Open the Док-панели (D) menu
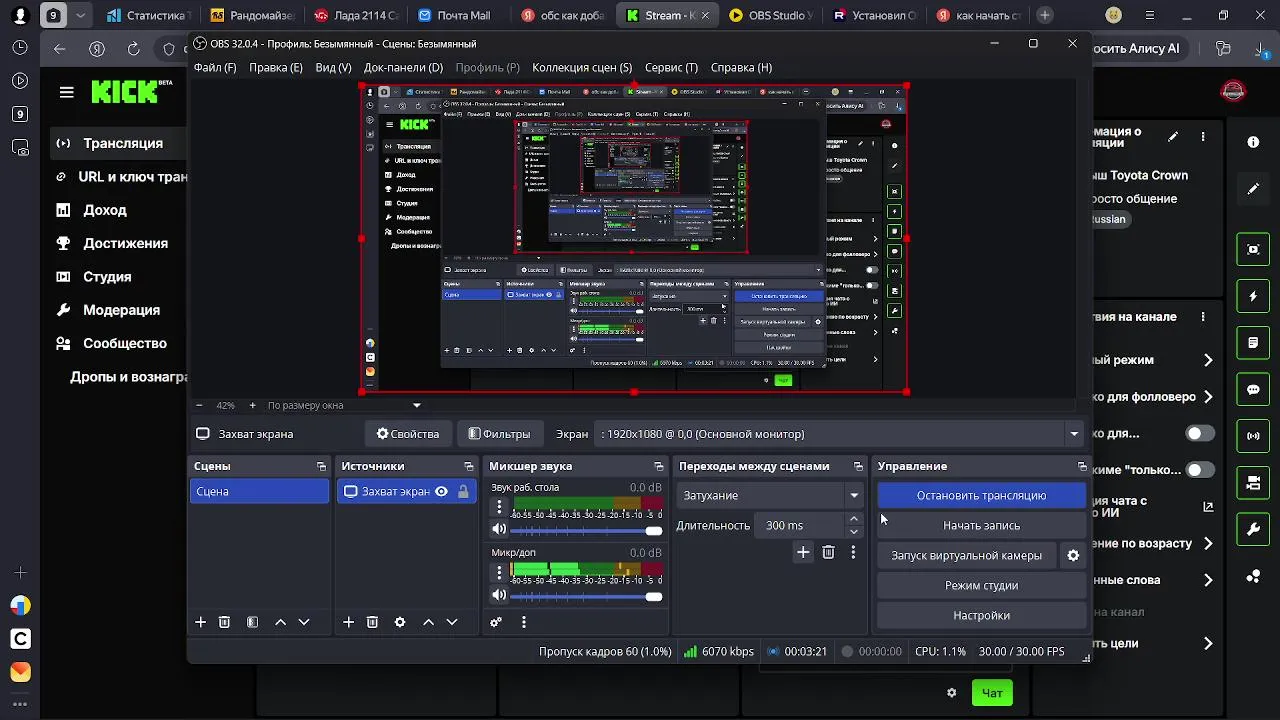This screenshot has width=1280, height=720. (403, 67)
